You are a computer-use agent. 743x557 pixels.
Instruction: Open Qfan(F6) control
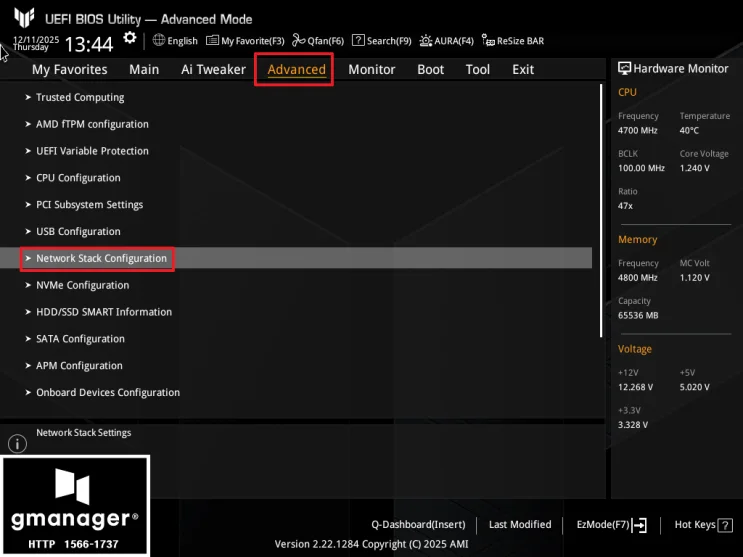[326, 41]
